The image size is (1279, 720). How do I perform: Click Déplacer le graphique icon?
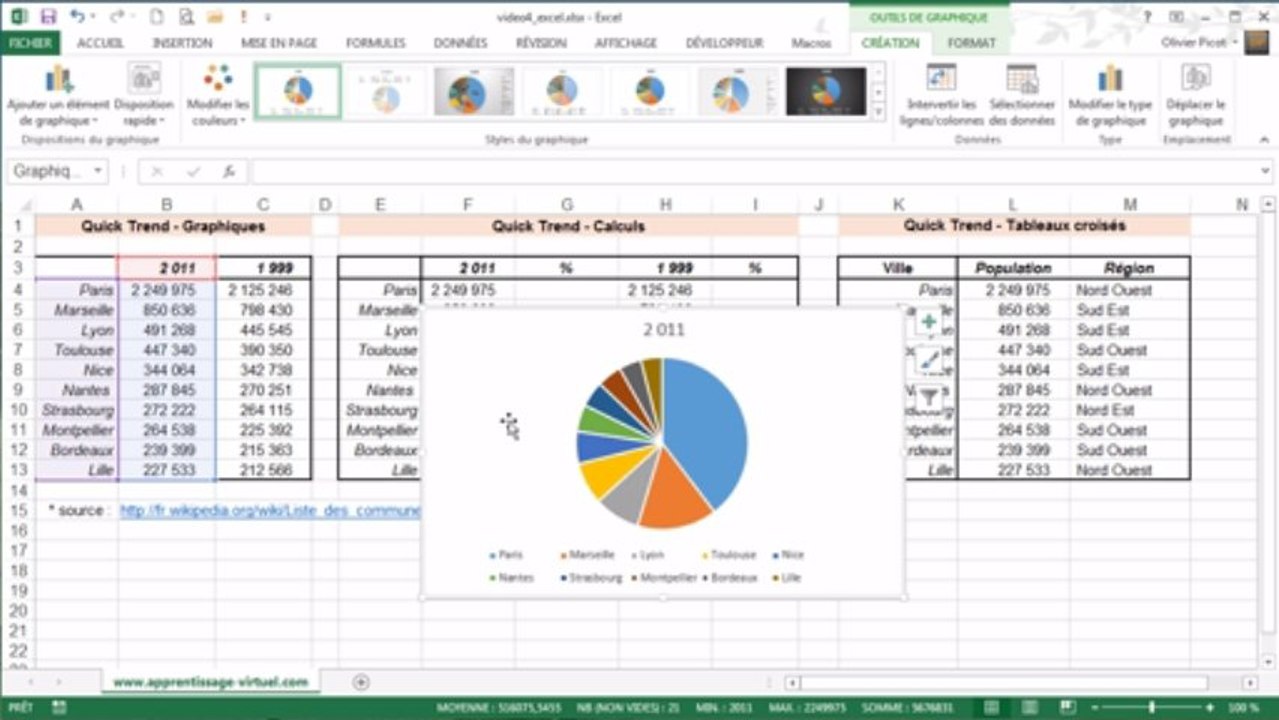pyautogui.click(x=1196, y=96)
